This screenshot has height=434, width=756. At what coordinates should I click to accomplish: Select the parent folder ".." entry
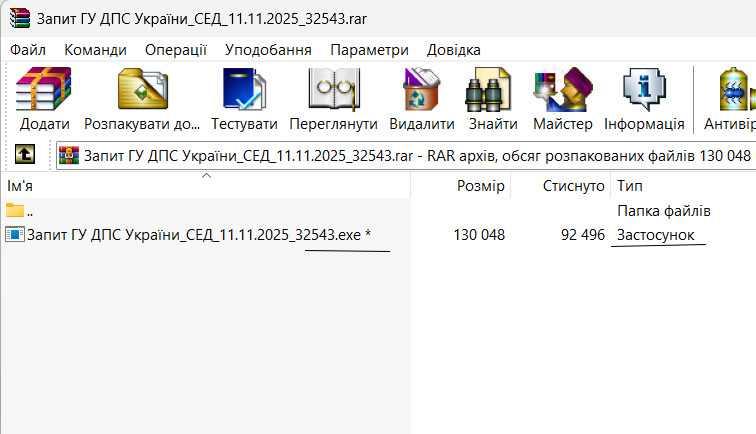click(x=205, y=211)
